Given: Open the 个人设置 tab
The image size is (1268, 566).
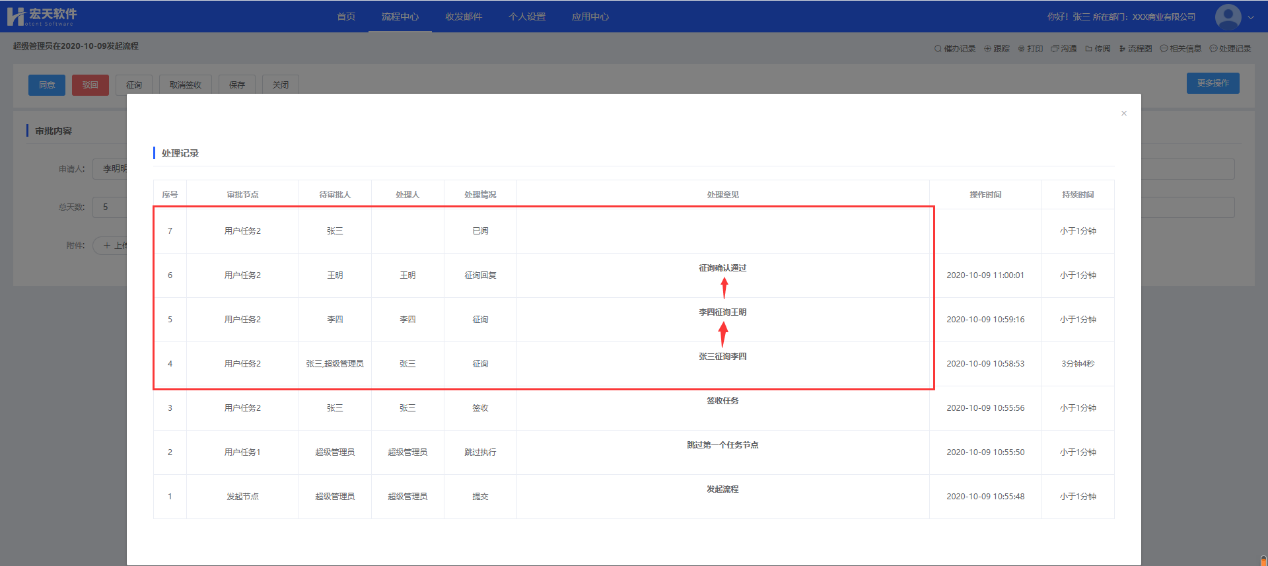Looking at the screenshot, I should pos(527,17).
